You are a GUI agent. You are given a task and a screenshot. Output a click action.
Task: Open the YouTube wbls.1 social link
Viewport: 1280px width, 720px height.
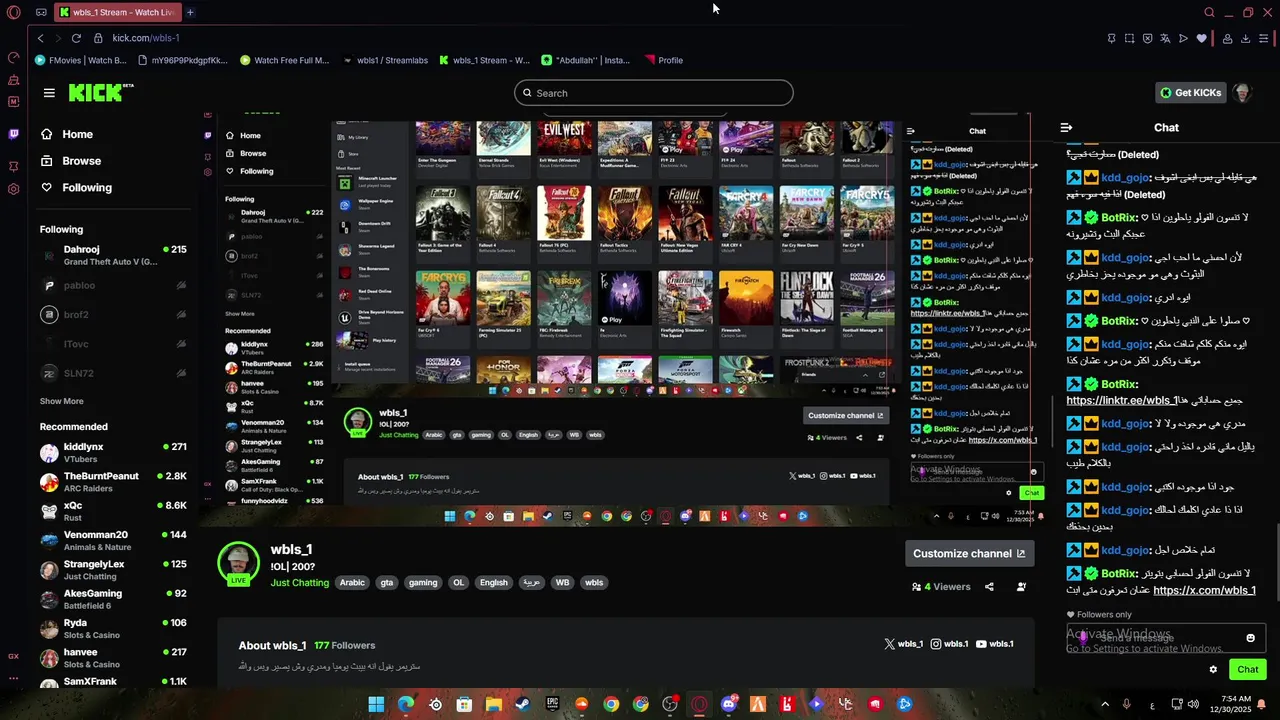pos(994,644)
